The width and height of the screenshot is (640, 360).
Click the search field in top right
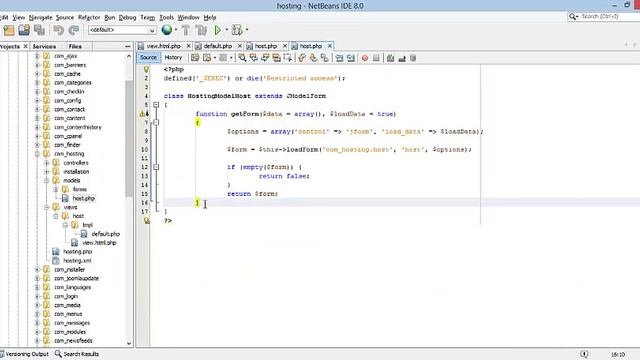tap(604, 16)
